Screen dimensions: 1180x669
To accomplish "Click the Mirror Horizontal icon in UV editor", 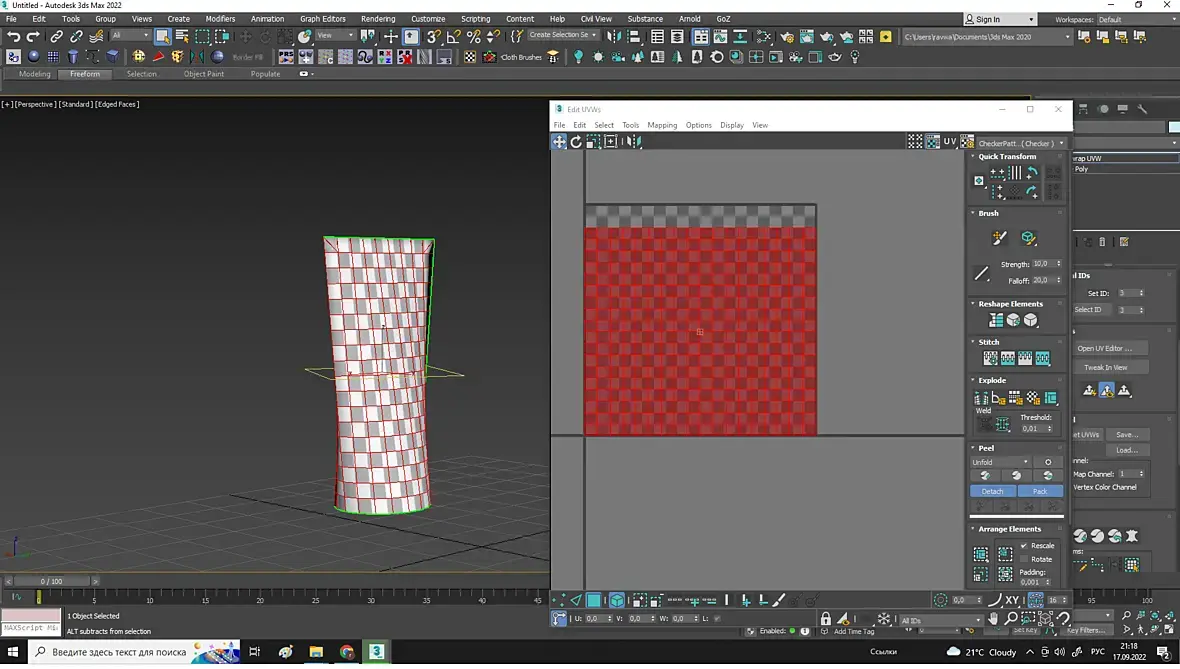I will click(x=634, y=142).
